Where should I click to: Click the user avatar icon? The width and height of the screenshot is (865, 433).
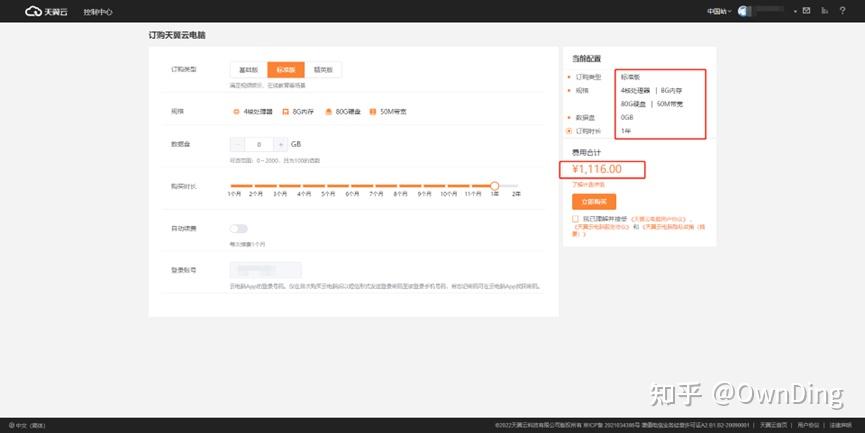click(744, 11)
